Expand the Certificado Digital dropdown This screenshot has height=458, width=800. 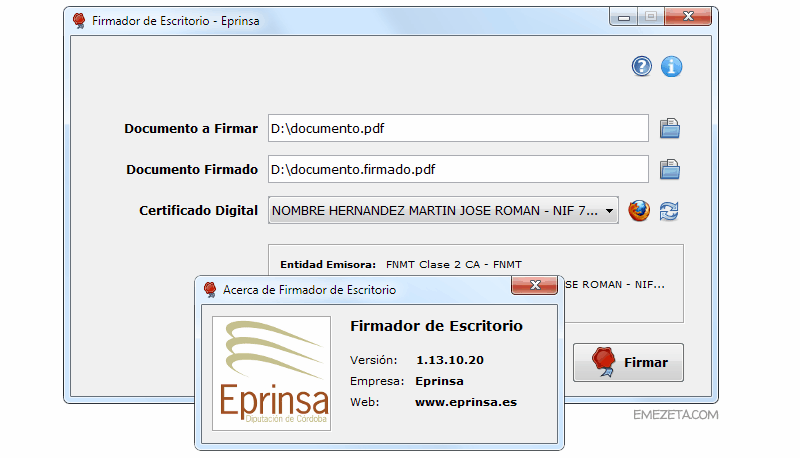point(609,211)
